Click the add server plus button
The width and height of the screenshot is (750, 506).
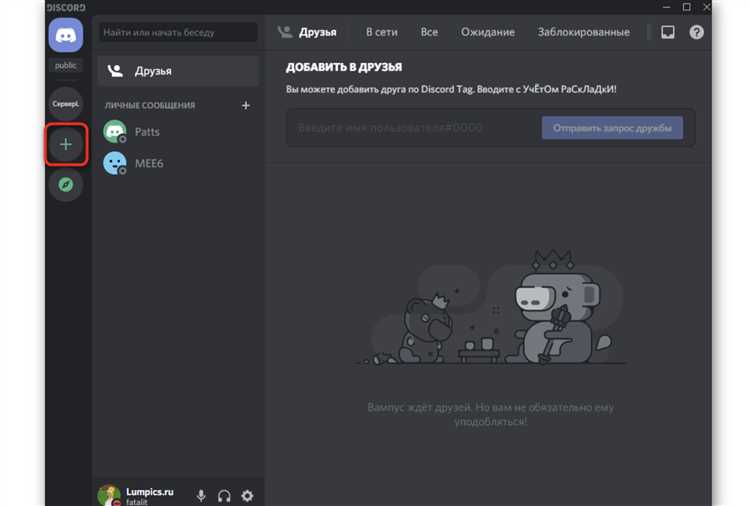[x=66, y=144]
